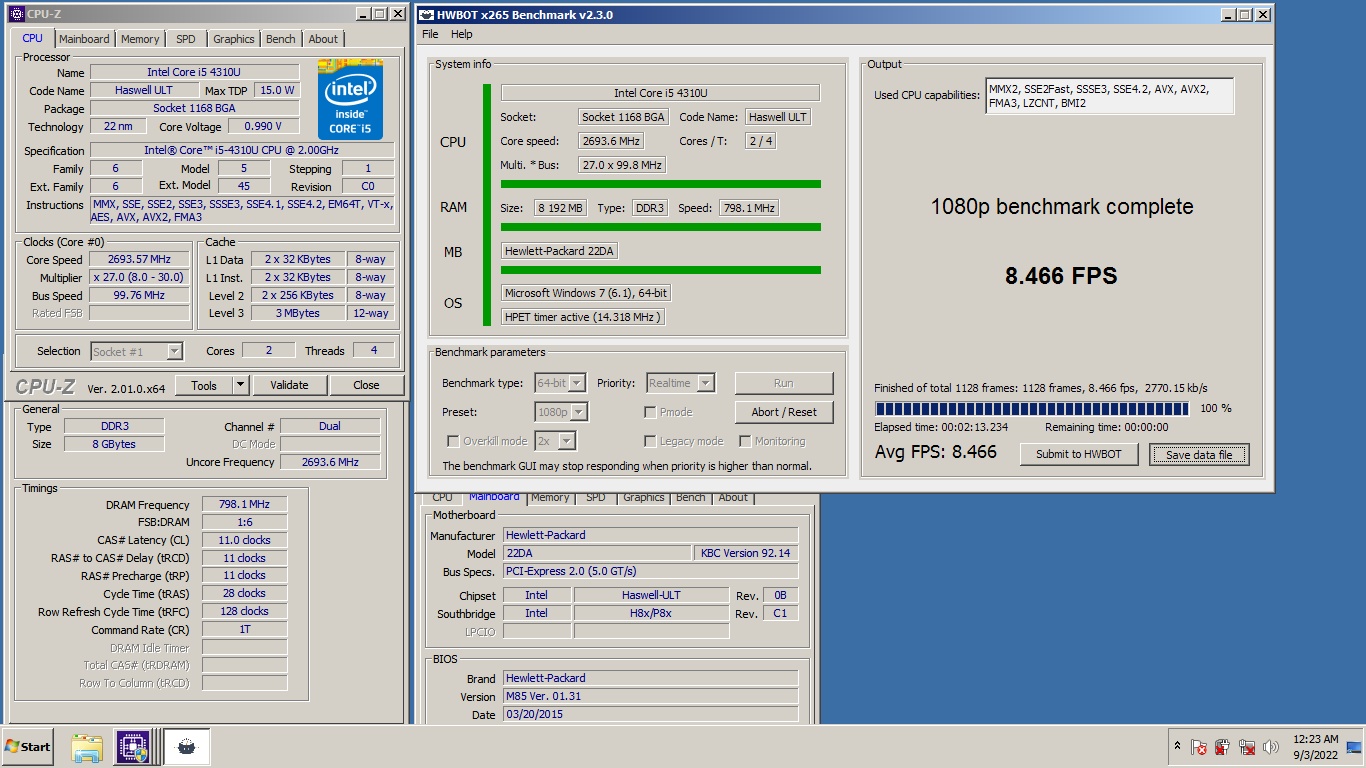1366x768 pixels.
Task: Toggle the Legacy mode checkbox
Action: pos(651,441)
